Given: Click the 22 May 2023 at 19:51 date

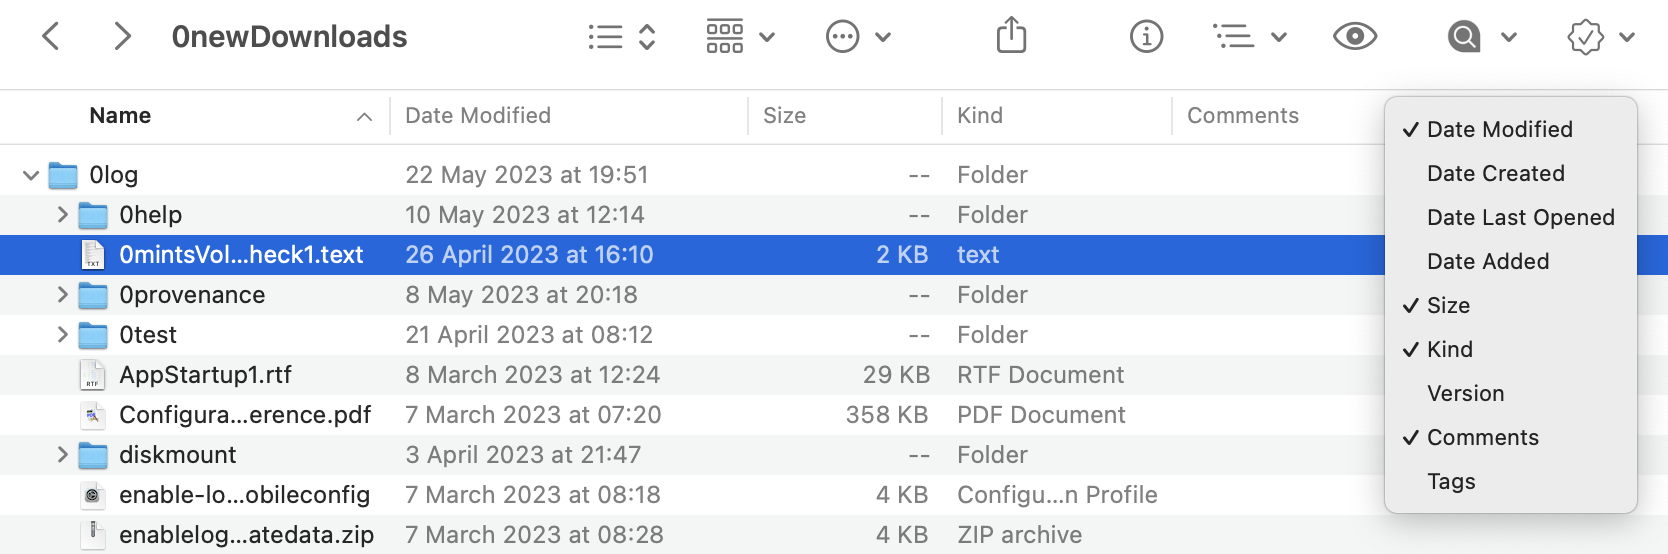Looking at the screenshot, I should point(527,175).
